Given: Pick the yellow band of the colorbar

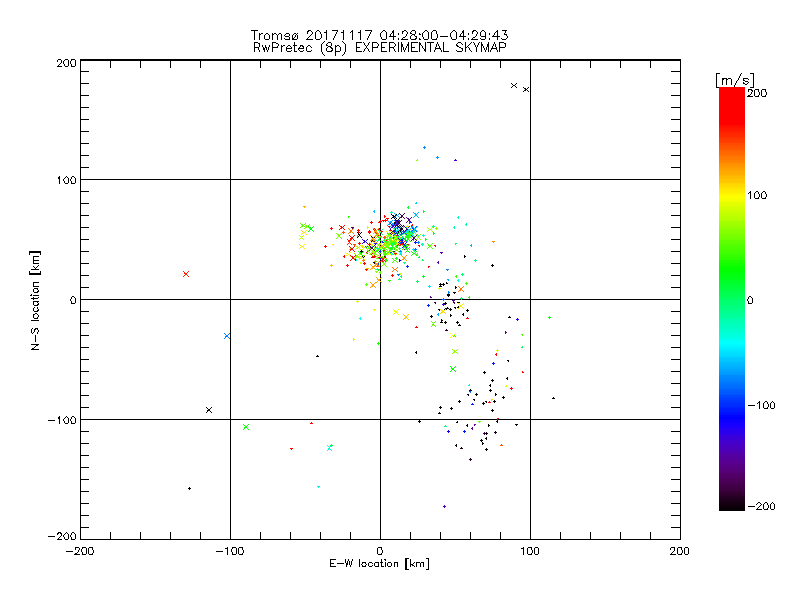Looking at the screenshot, I should (x=732, y=196).
